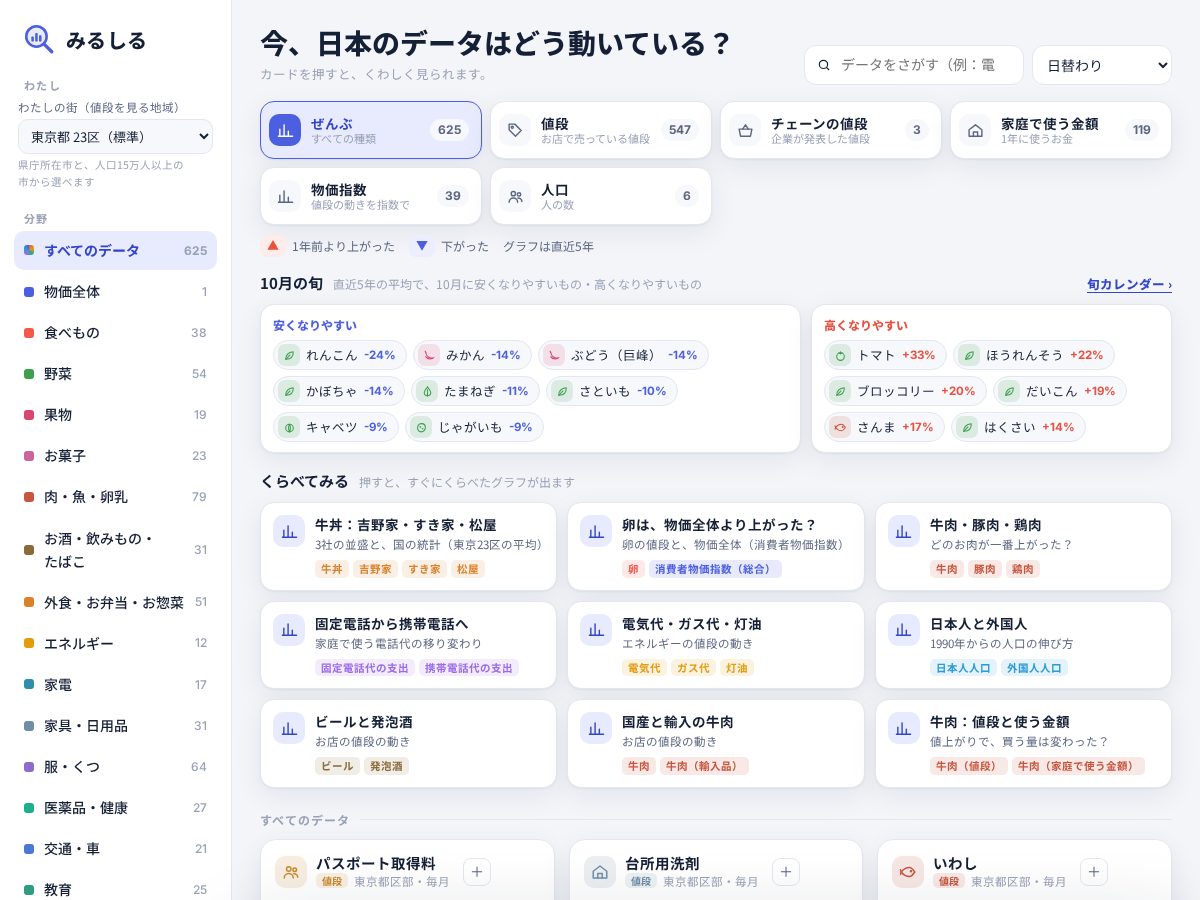Select 家電 in sidebar
1200x900 pixels.
tap(115, 684)
